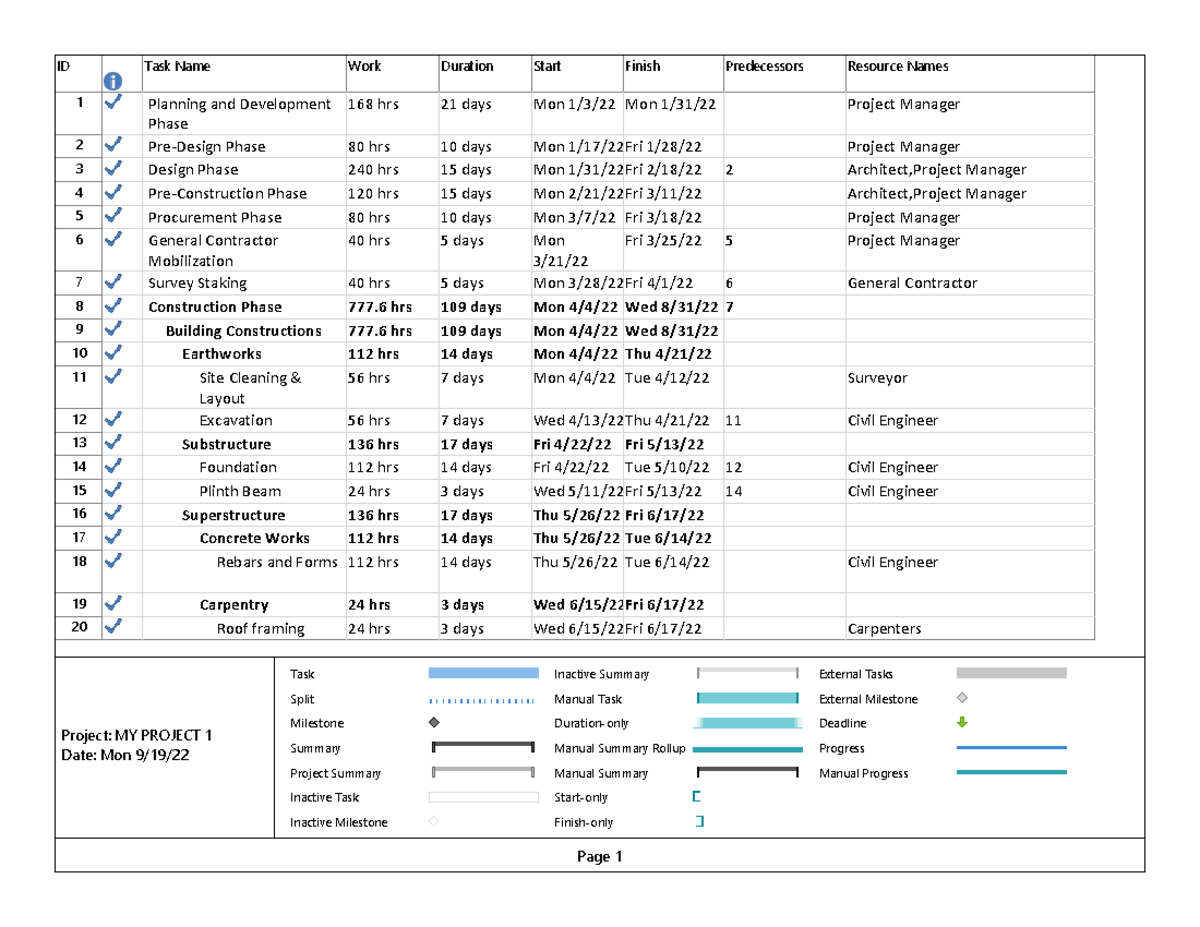
Task: Click the Carpenters resource name cell
Action: (884, 629)
